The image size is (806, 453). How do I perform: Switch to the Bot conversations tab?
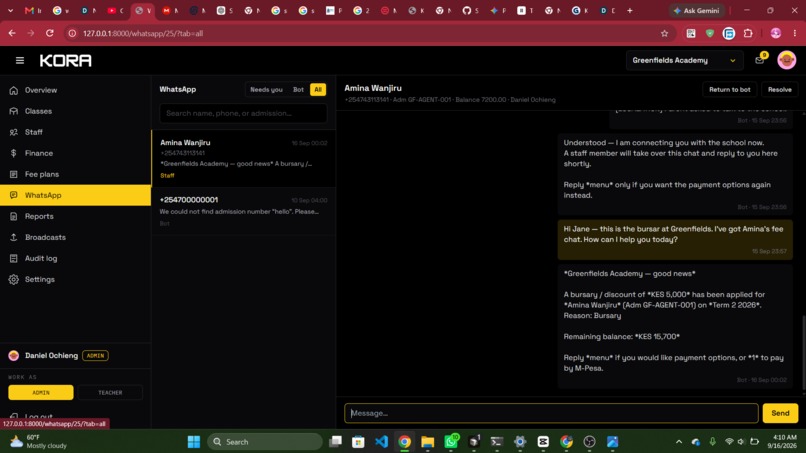298,89
